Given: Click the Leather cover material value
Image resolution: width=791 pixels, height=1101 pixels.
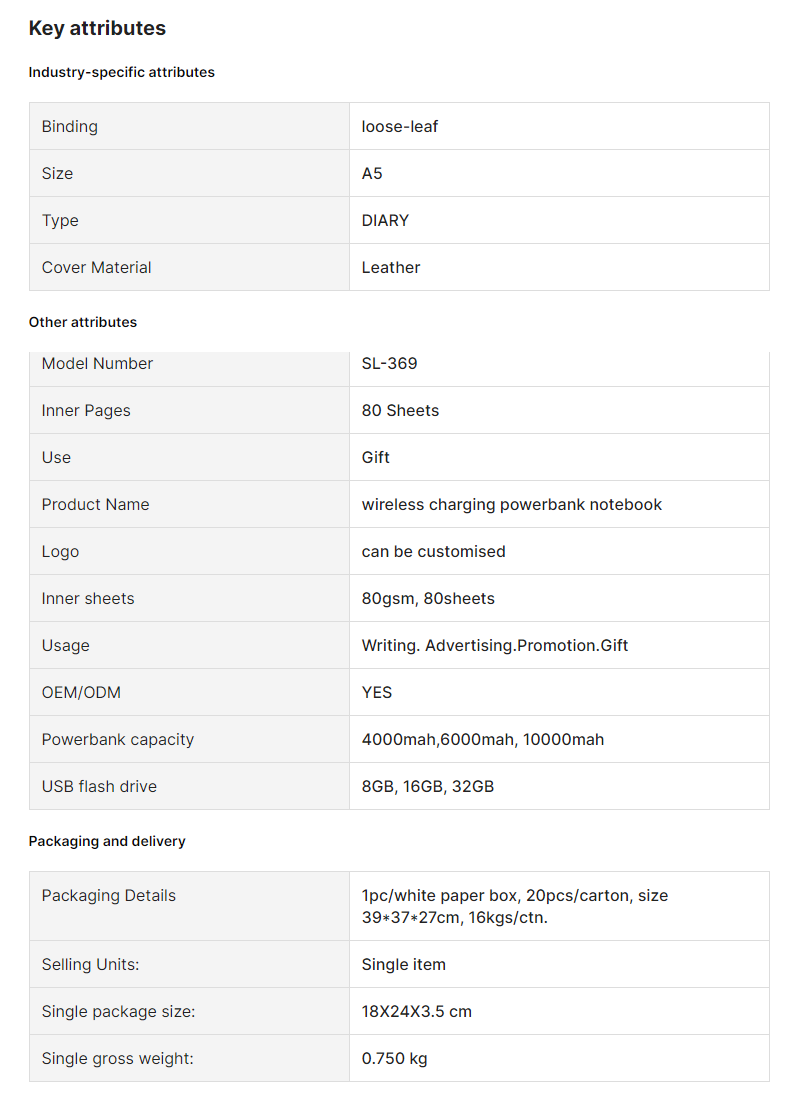Looking at the screenshot, I should 391,268.
